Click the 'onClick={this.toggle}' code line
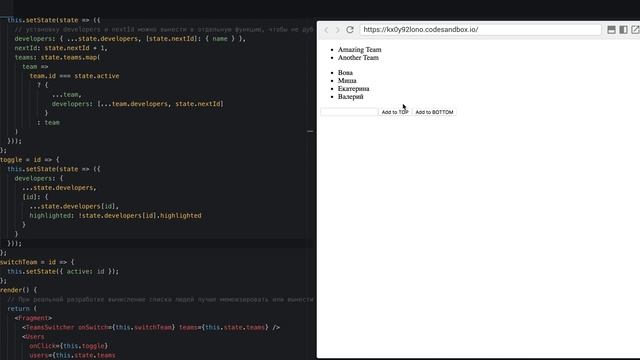 point(68,346)
